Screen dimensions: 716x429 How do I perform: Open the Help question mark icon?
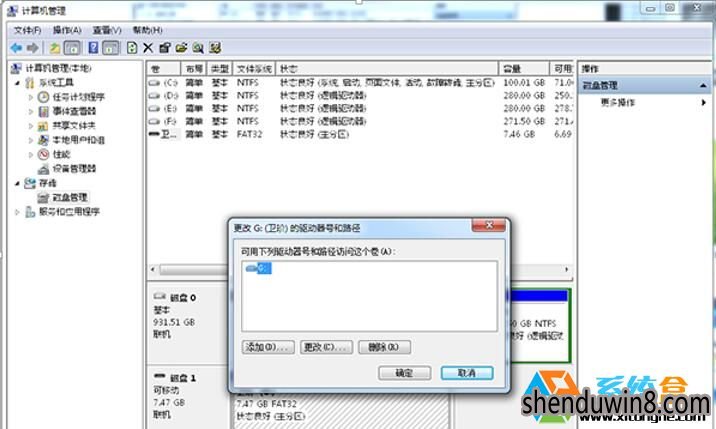[93, 48]
